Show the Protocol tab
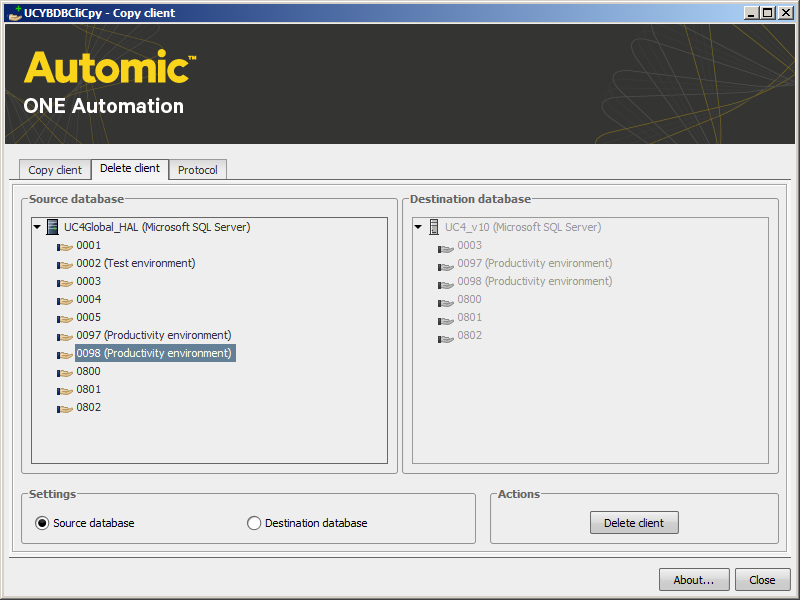Viewport: 800px width, 600px height. pyautogui.click(x=197, y=170)
